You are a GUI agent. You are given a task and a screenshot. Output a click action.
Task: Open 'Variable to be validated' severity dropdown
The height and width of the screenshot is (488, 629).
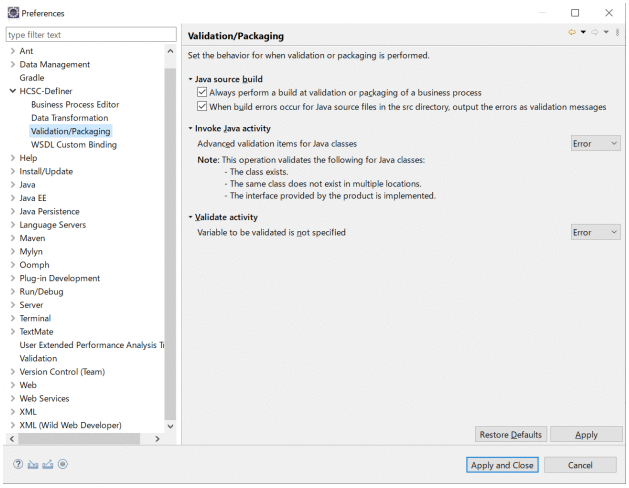tap(596, 232)
